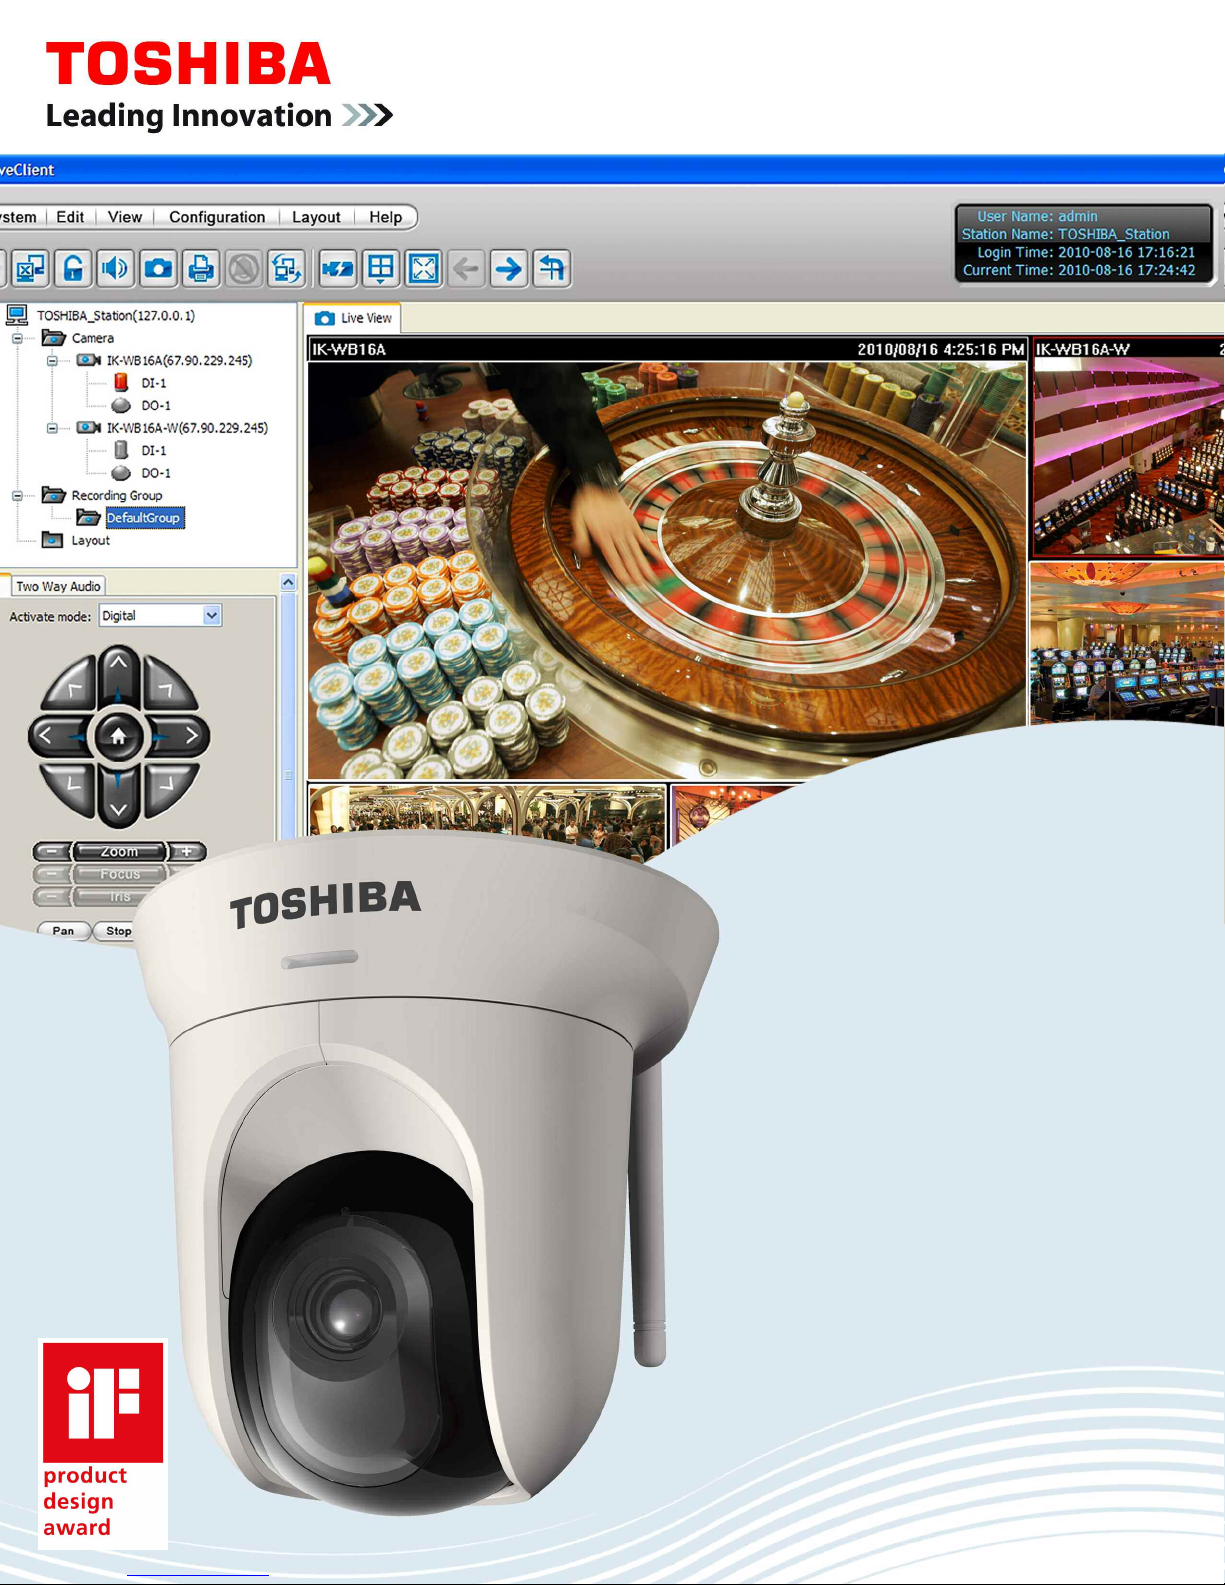Image resolution: width=1225 pixels, height=1585 pixels.
Task: Click the Zoom minus button
Action: tap(51, 852)
